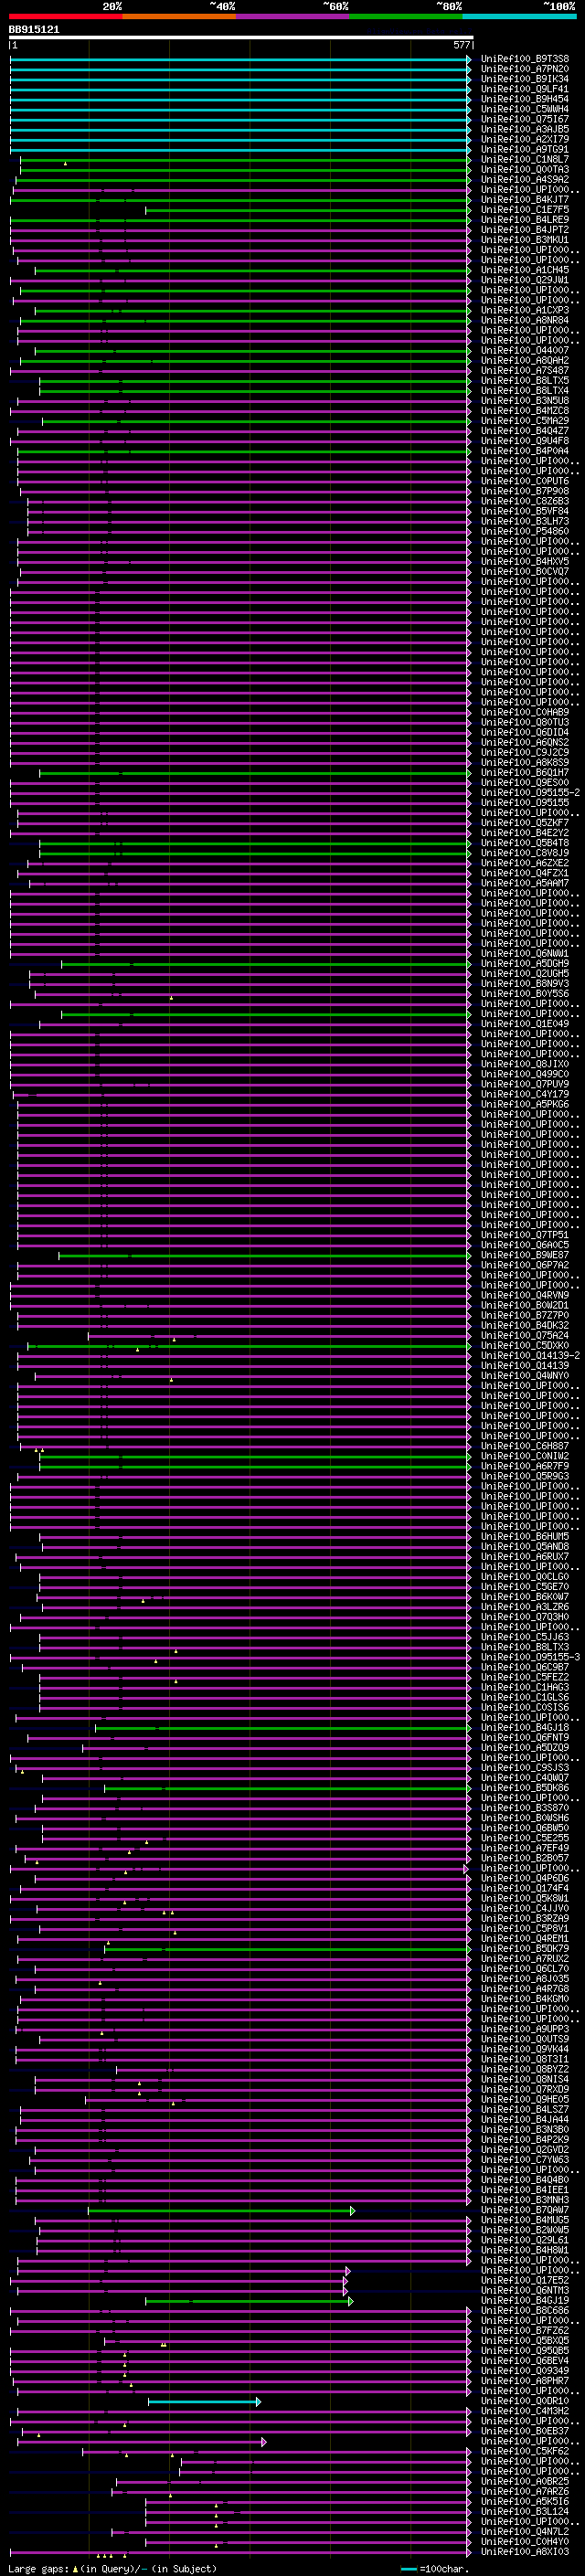Image resolution: width=585 pixels, height=2576 pixels.
Task: Select hit label UniRef100_B7QAW7
Action: coord(525,2210)
